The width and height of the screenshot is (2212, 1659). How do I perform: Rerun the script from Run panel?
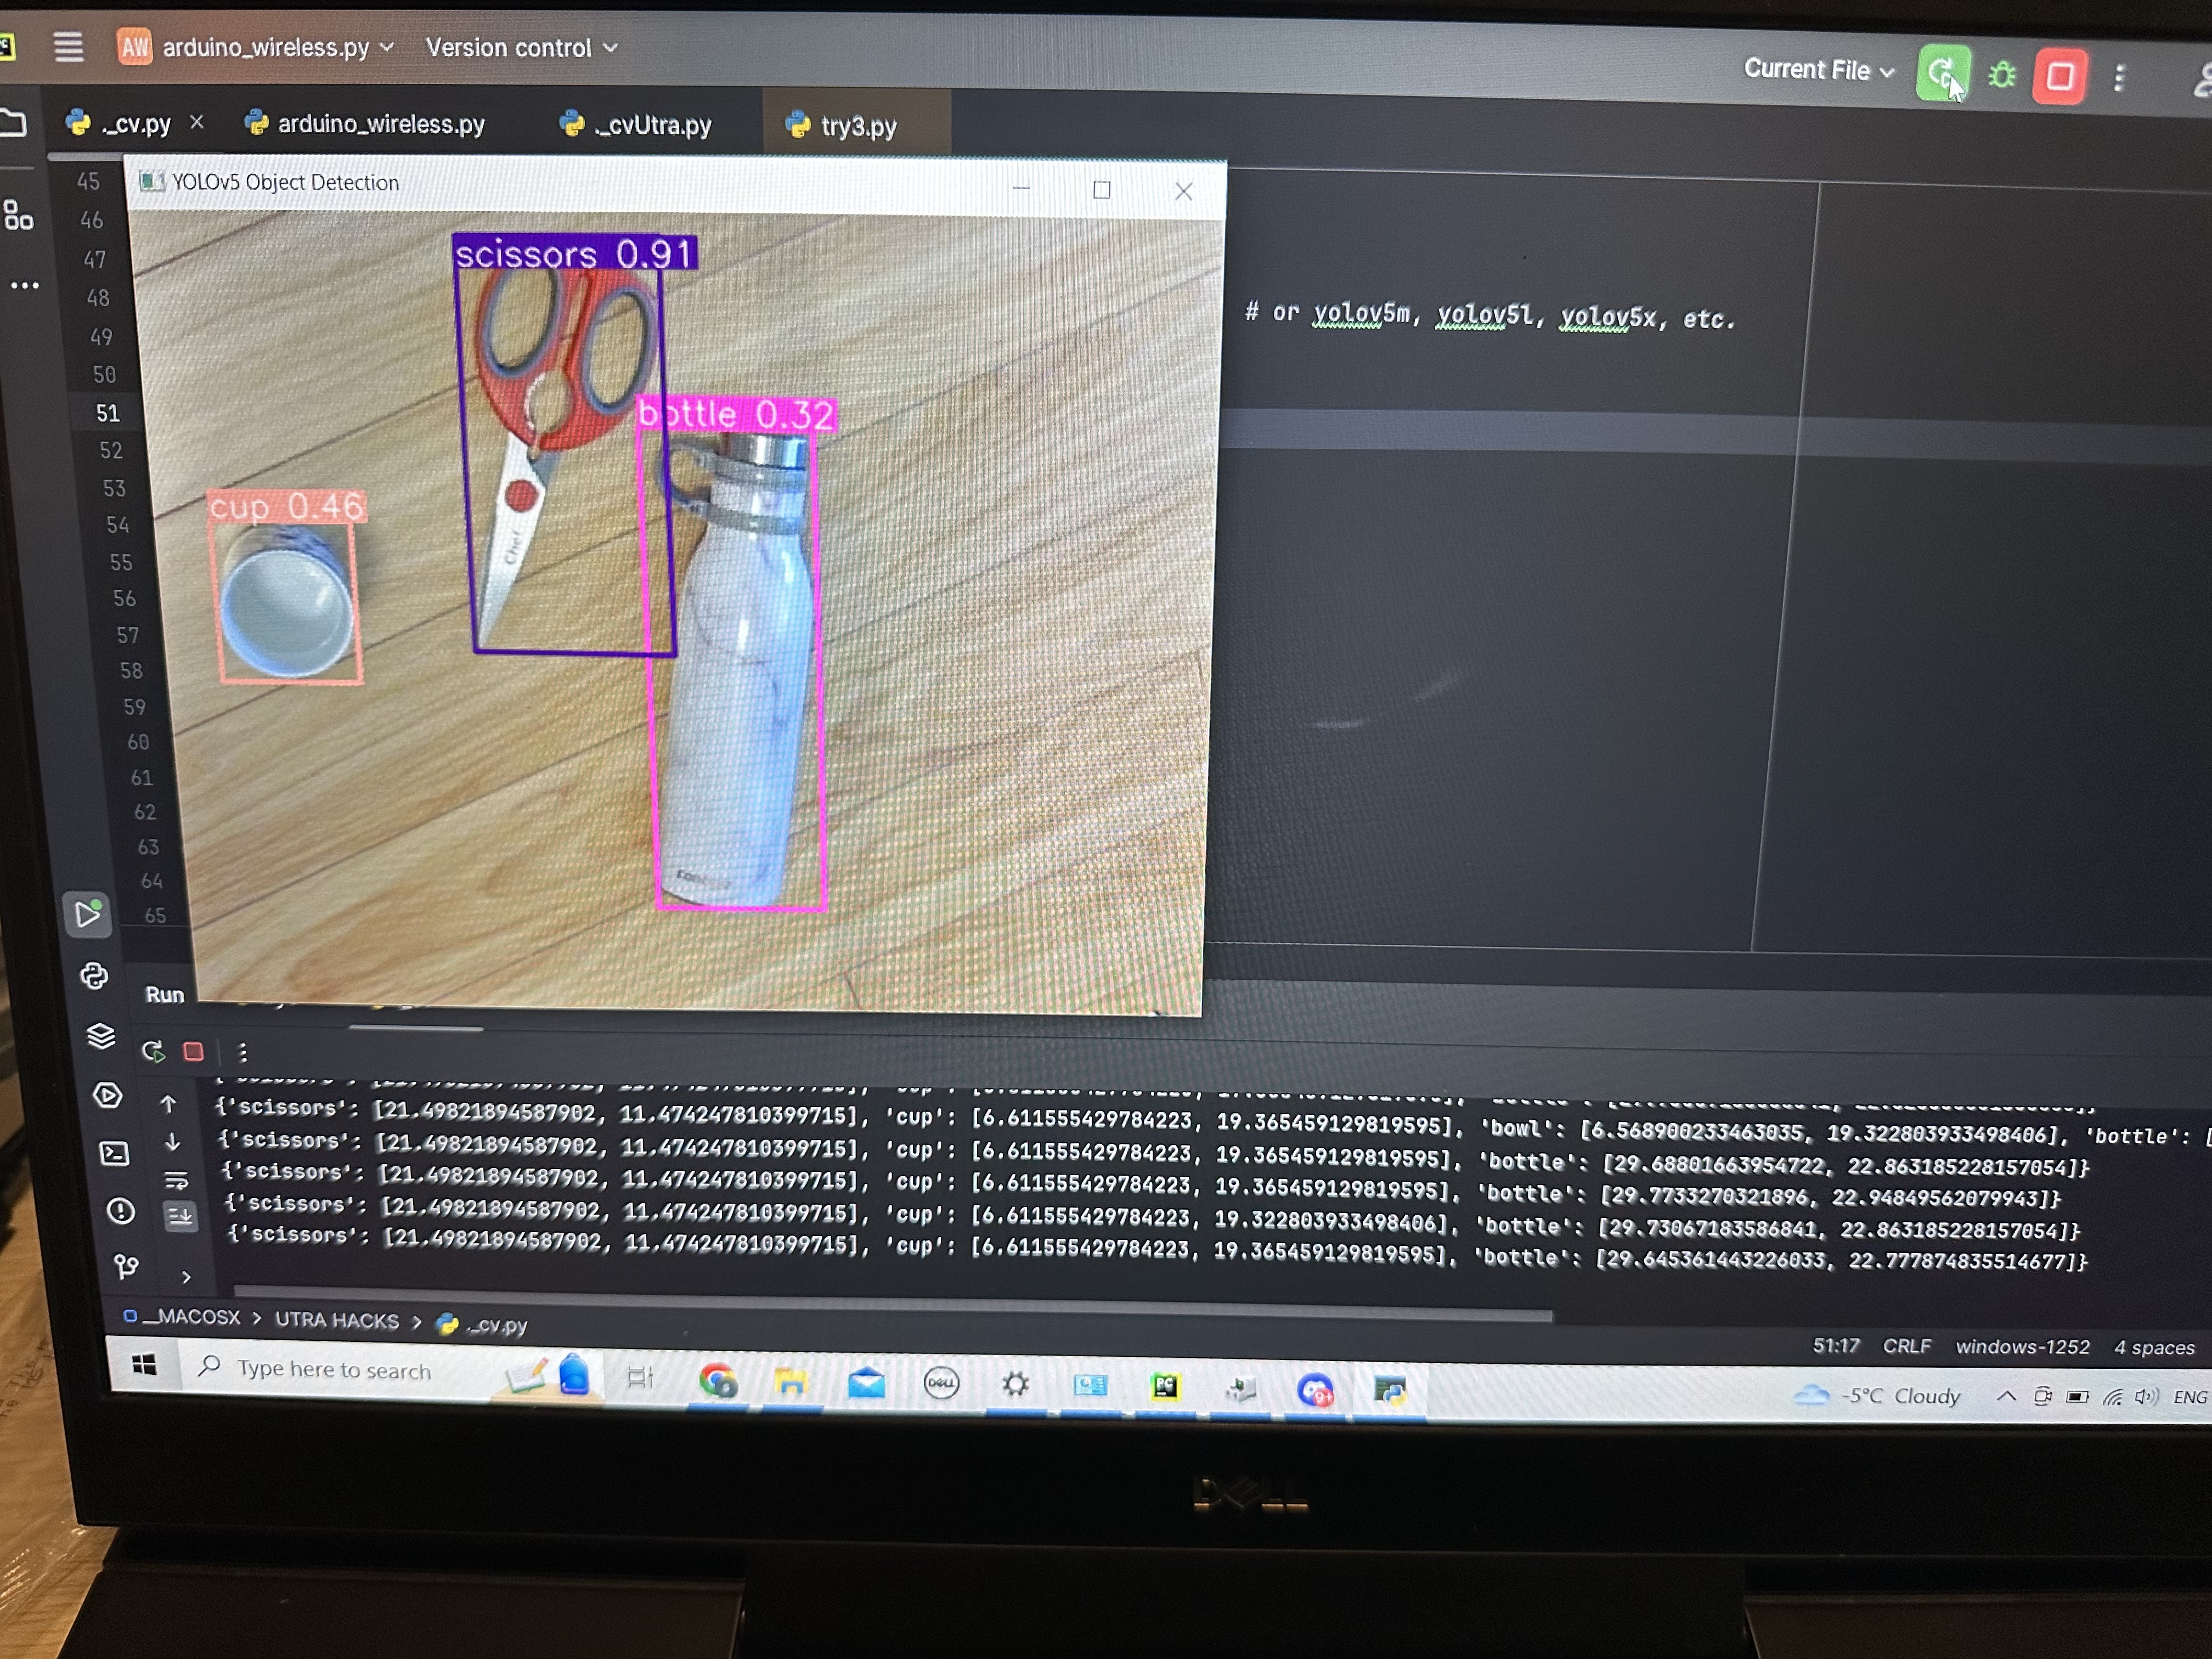[x=153, y=1051]
